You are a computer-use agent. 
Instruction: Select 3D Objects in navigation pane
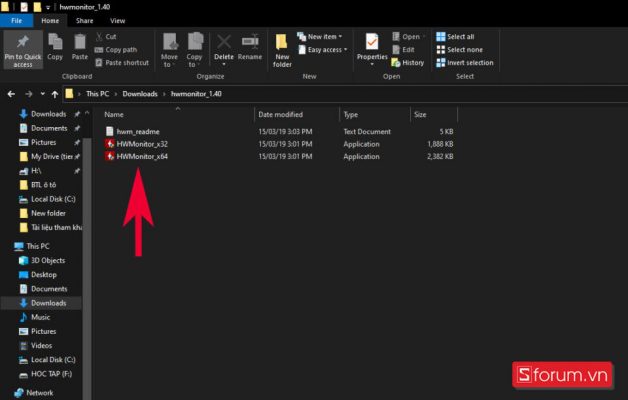48,260
